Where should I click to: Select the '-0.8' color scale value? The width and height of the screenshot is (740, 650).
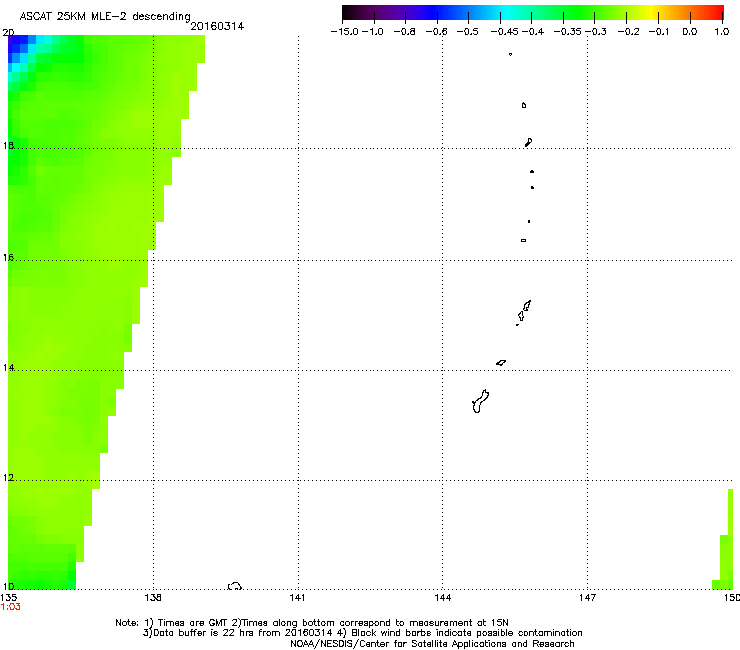tap(405, 32)
